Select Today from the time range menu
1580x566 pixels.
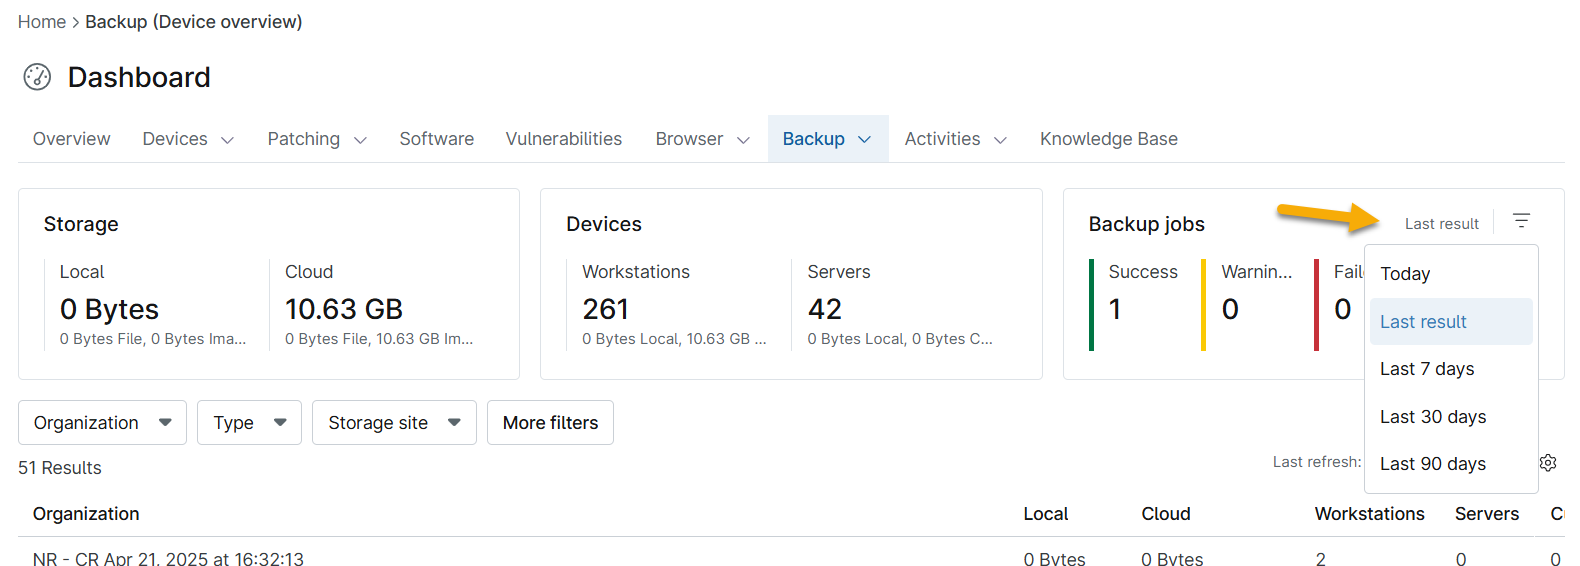tap(1405, 274)
